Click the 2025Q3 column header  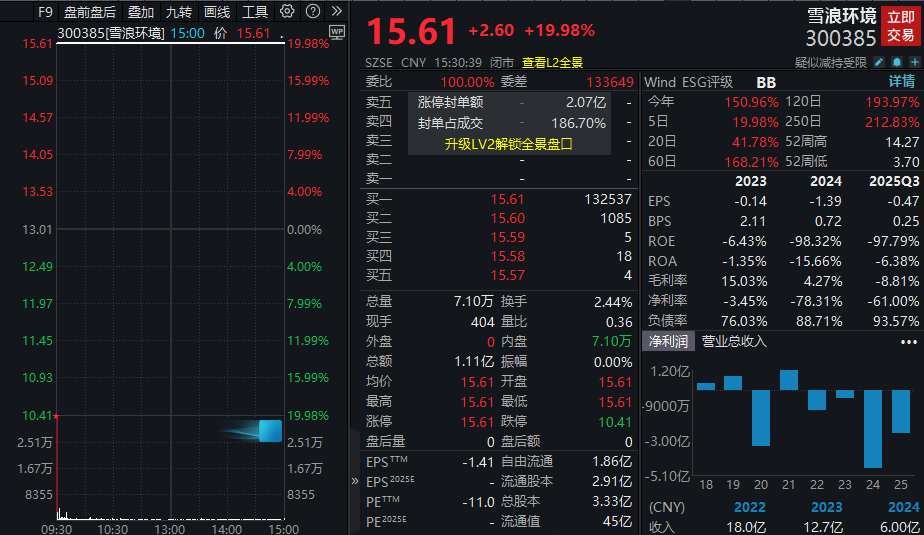(894, 181)
